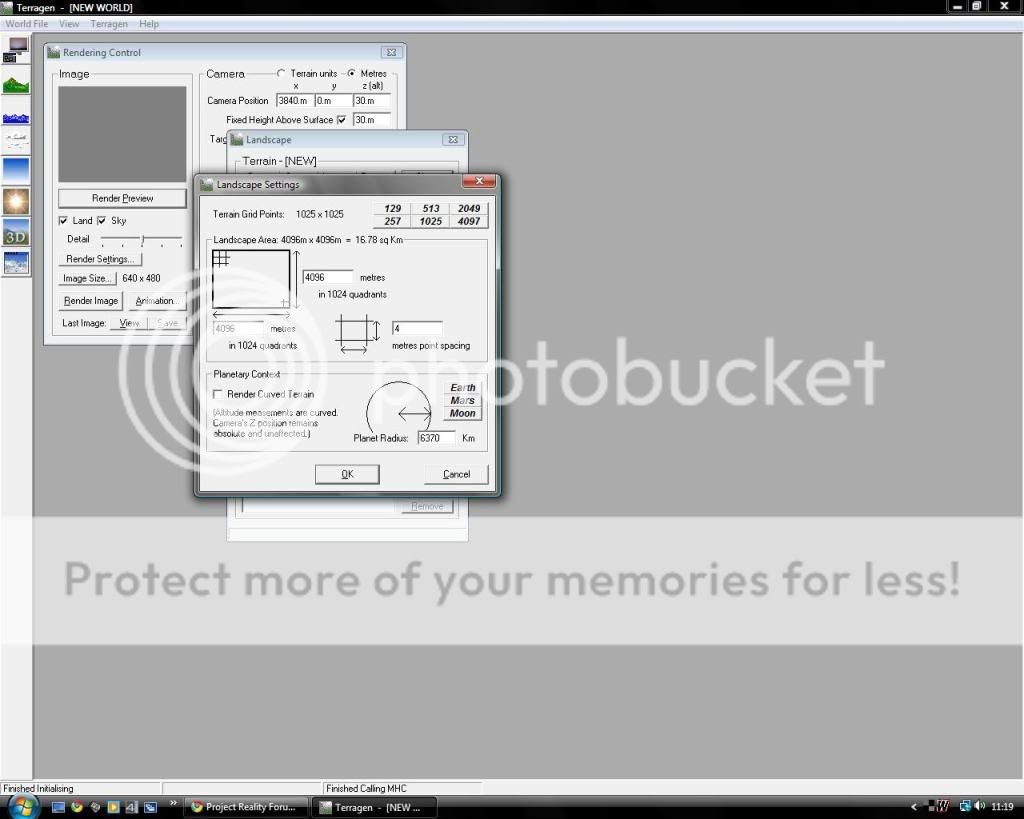Click the Detail slider in Rendering Control
Screen dimensions: 1024x819
(143, 240)
